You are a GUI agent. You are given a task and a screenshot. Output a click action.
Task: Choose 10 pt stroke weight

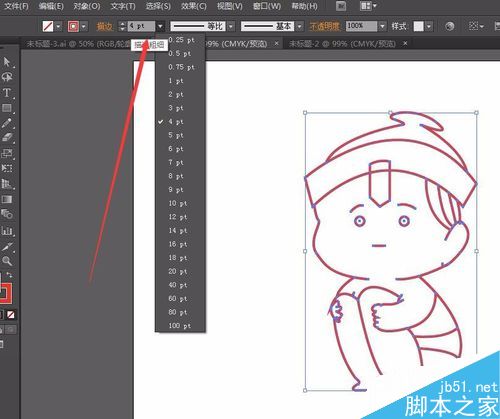point(180,203)
